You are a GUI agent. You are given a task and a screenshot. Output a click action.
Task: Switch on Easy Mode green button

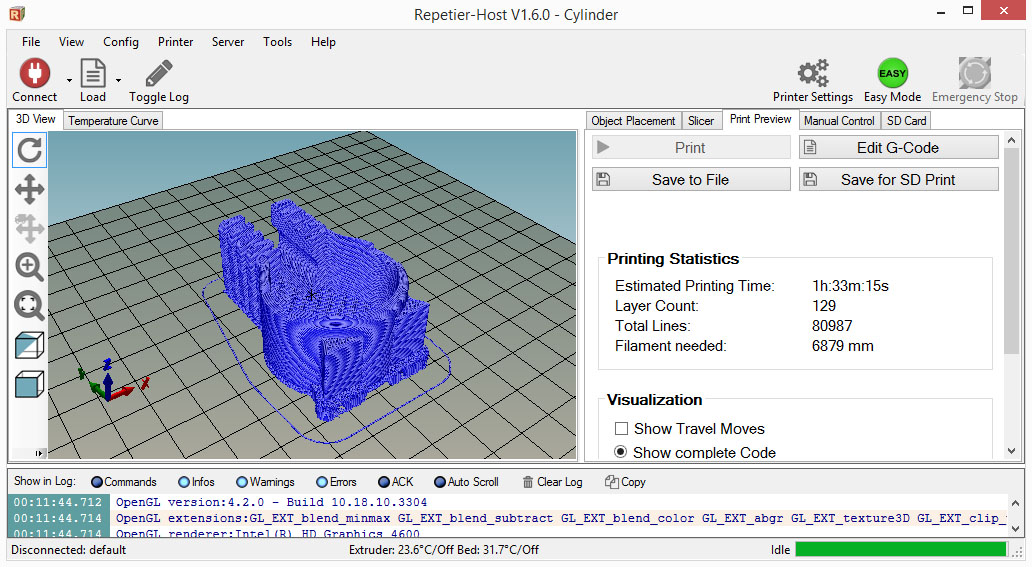click(892, 72)
